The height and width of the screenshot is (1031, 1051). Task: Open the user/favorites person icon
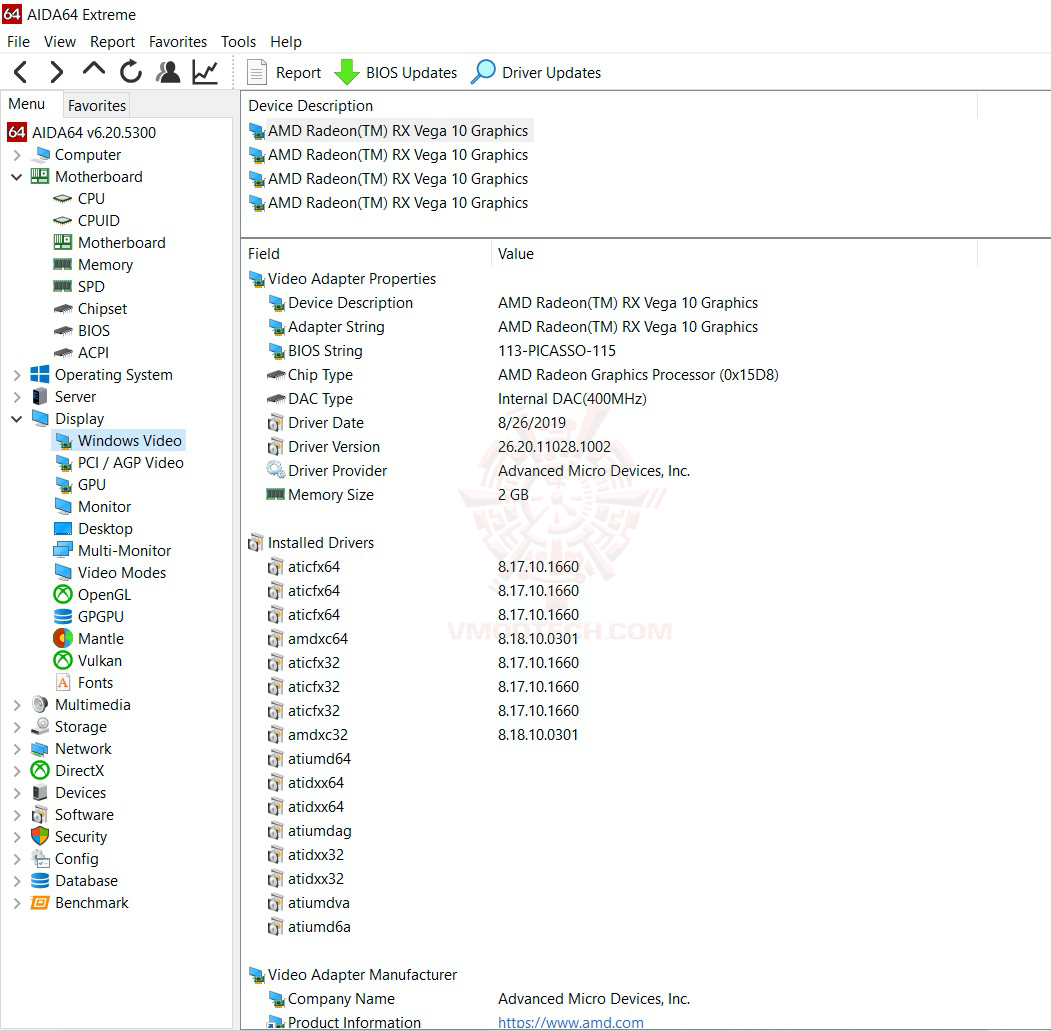click(x=168, y=72)
